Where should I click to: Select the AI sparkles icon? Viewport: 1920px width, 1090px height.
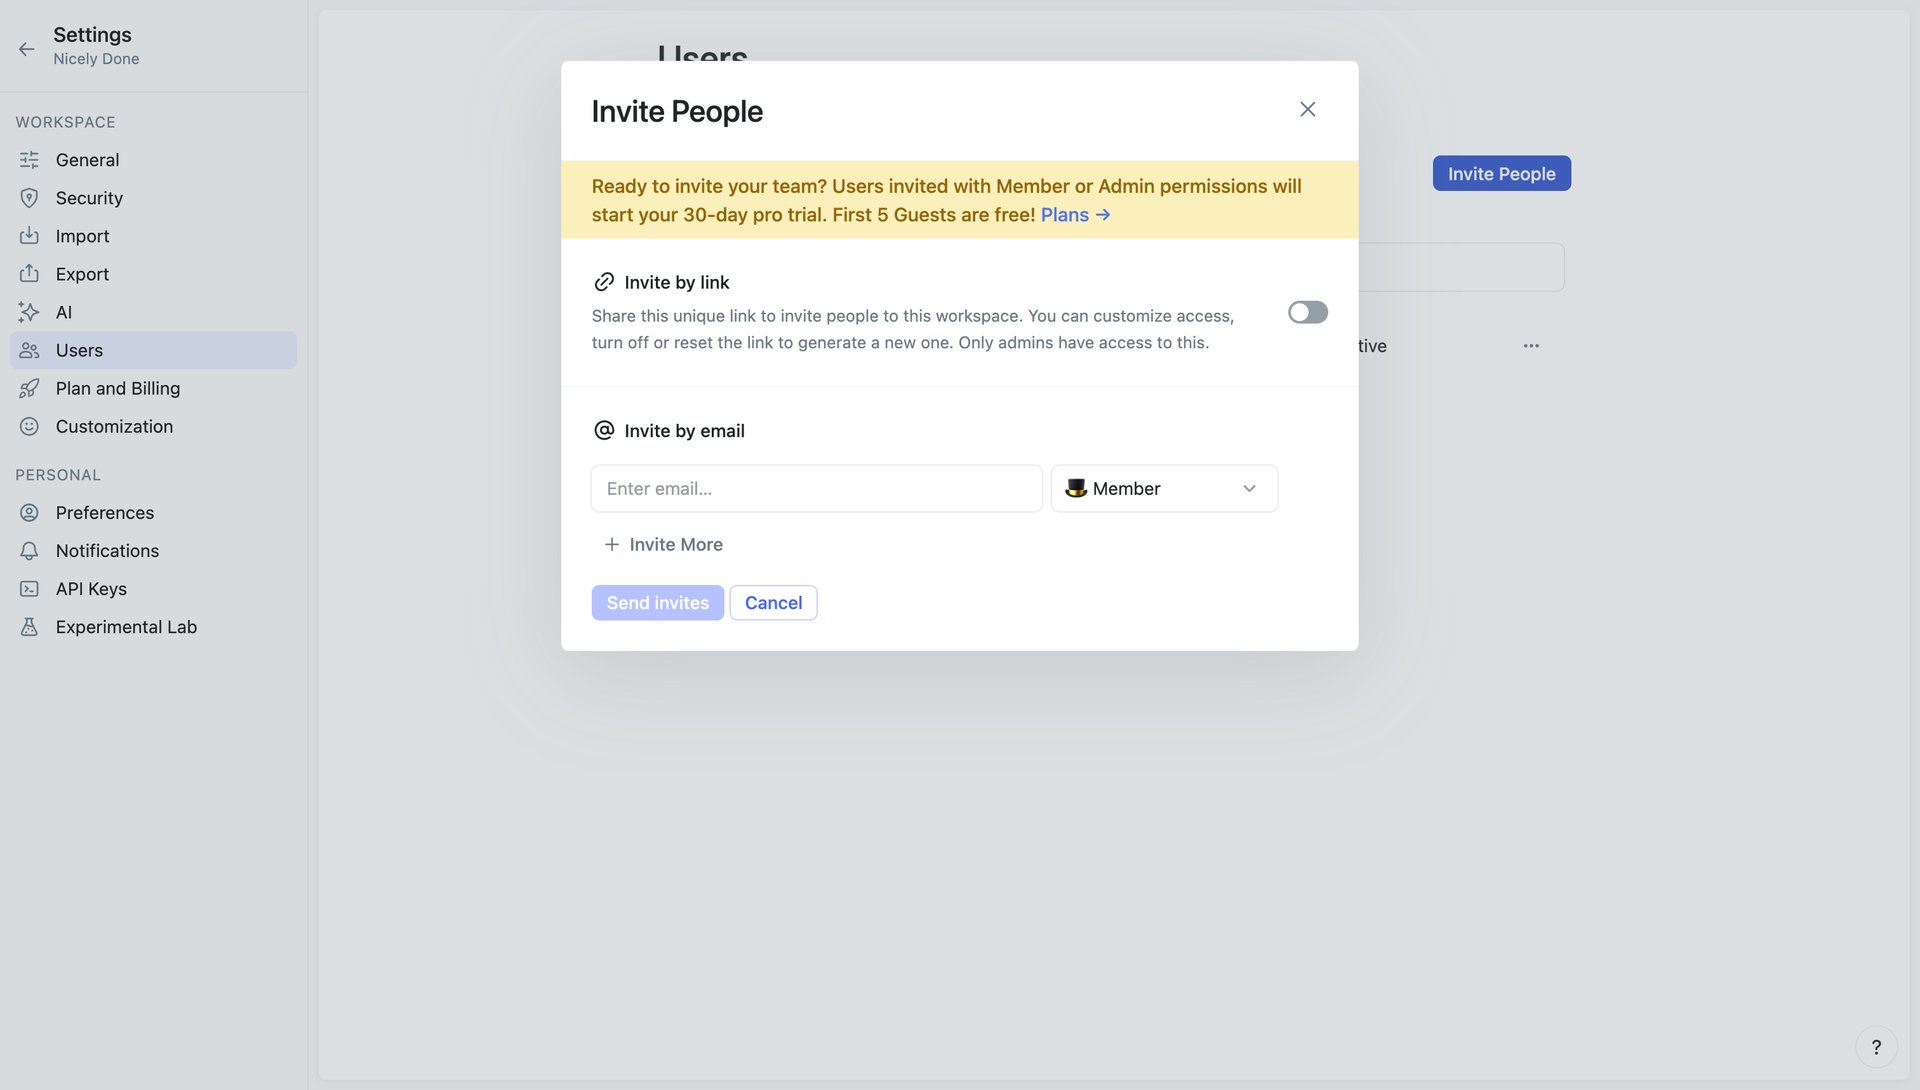click(29, 312)
